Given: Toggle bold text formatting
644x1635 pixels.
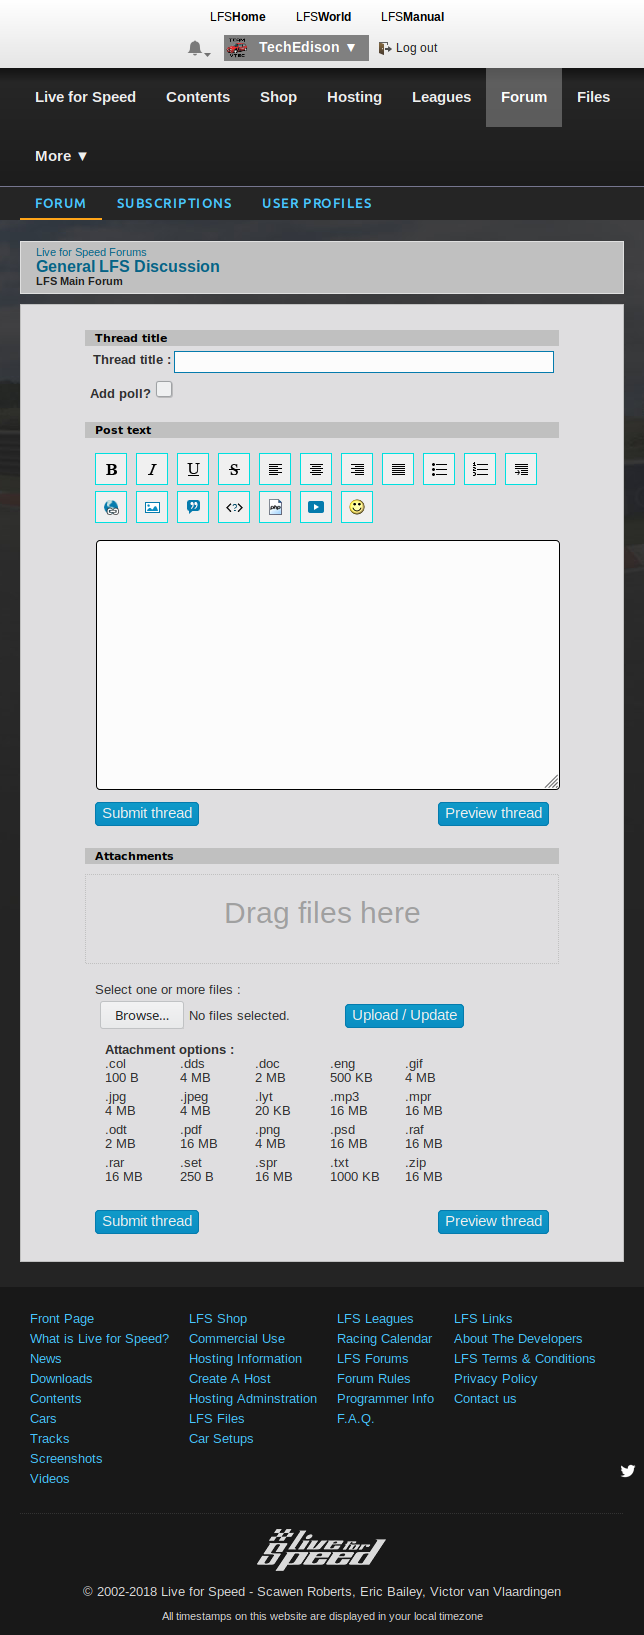Looking at the screenshot, I should coord(111,469).
